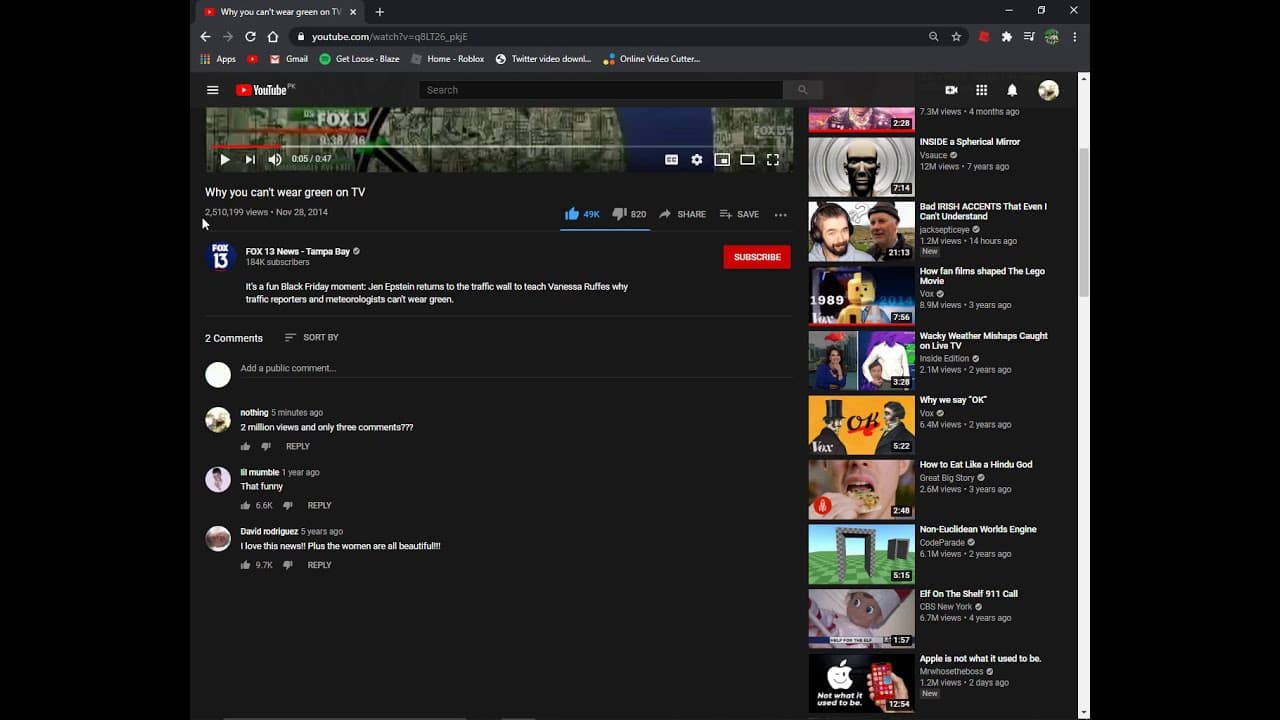The width and height of the screenshot is (1280, 720).
Task: Close the 'Why you can't wear green' tab
Action: coord(353,12)
